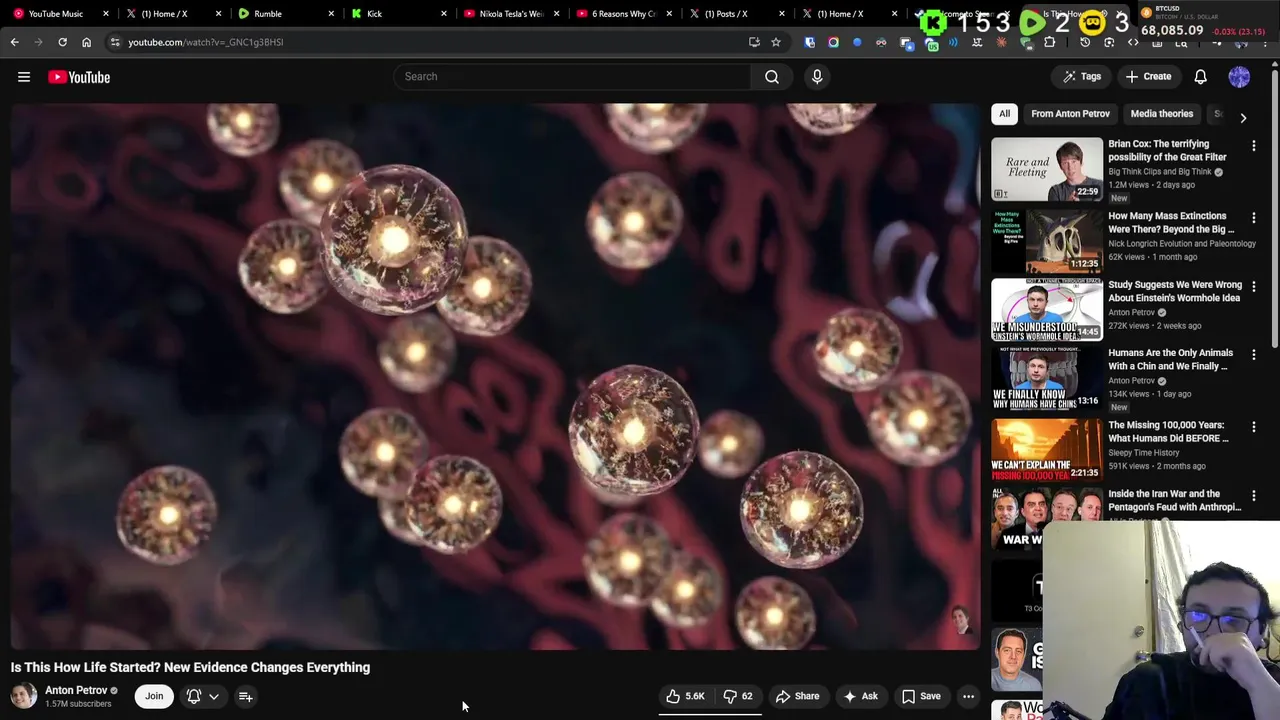Select the From Anton Petrov chip

(x=1070, y=114)
